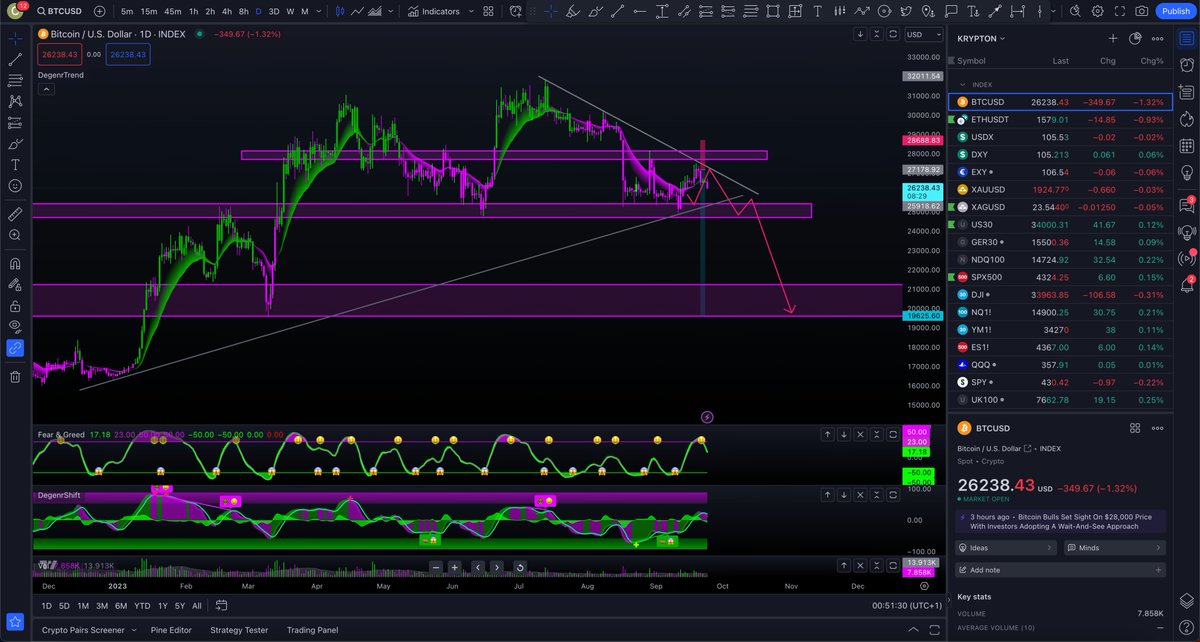The image size is (1200, 642).
Task: Select the YTD date range
Action: click(143, 606)
